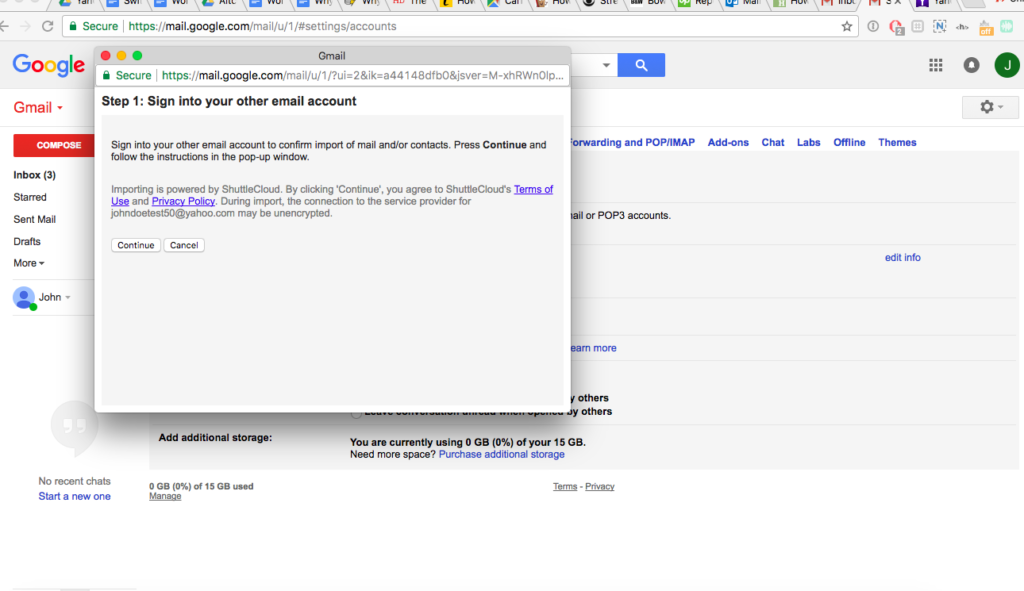Click the Hangouts quote bubble icon

coord(74,429)
